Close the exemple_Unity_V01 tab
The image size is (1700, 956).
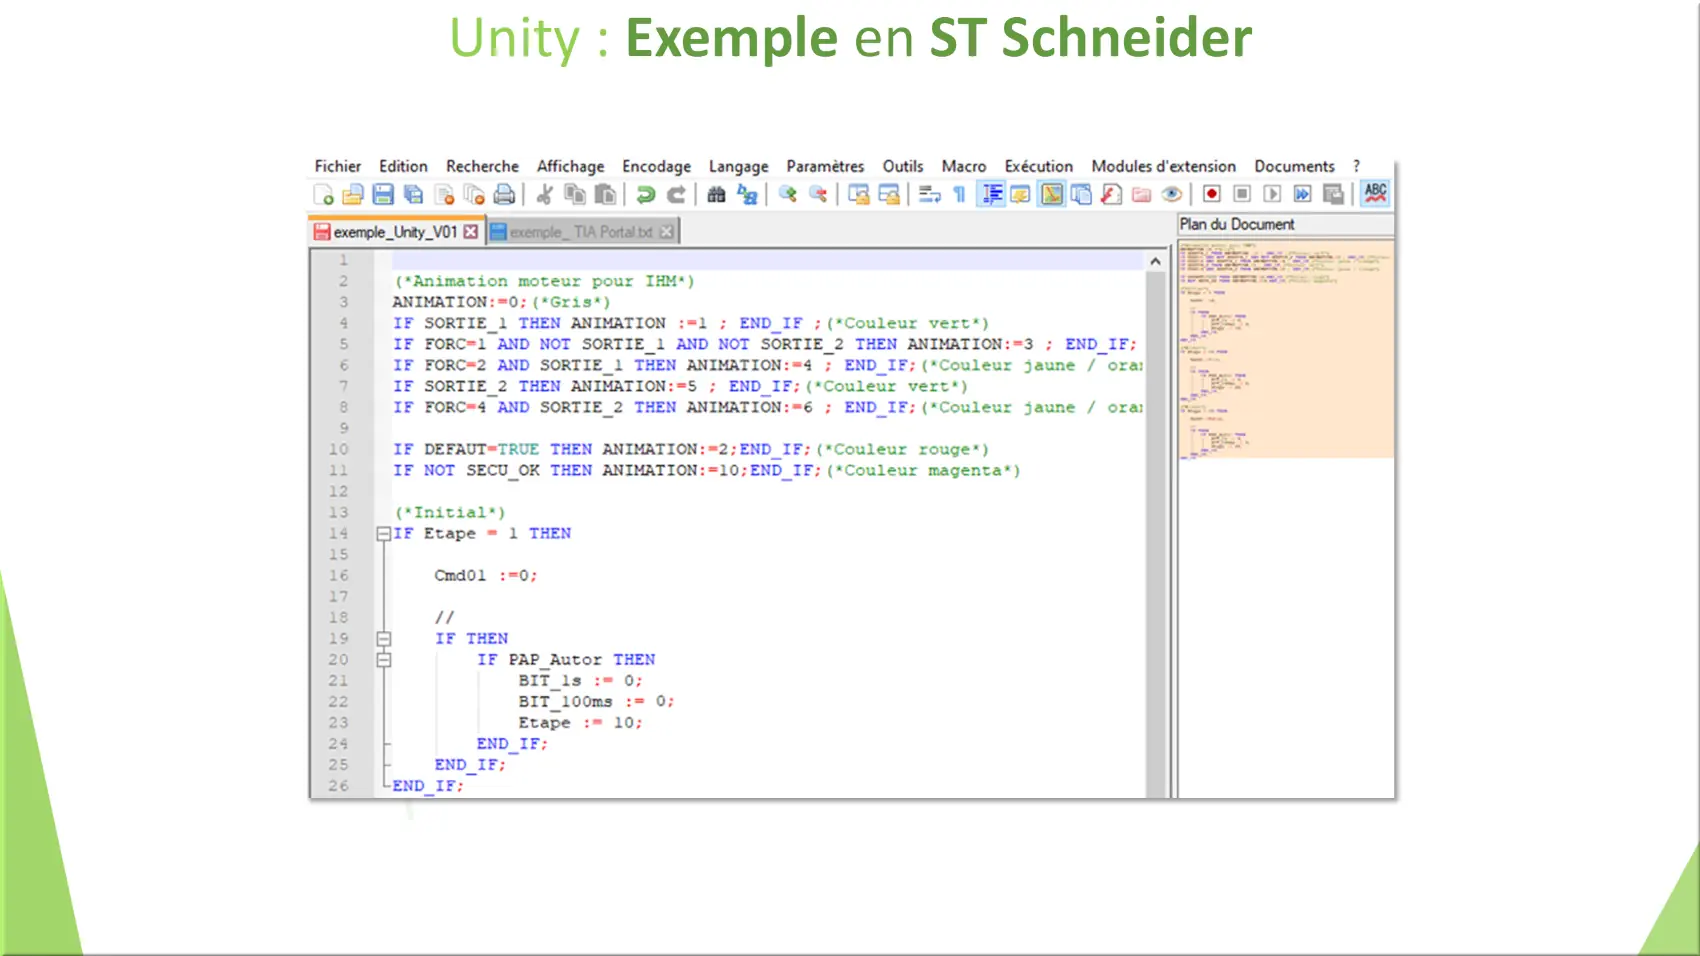[470, 232]
